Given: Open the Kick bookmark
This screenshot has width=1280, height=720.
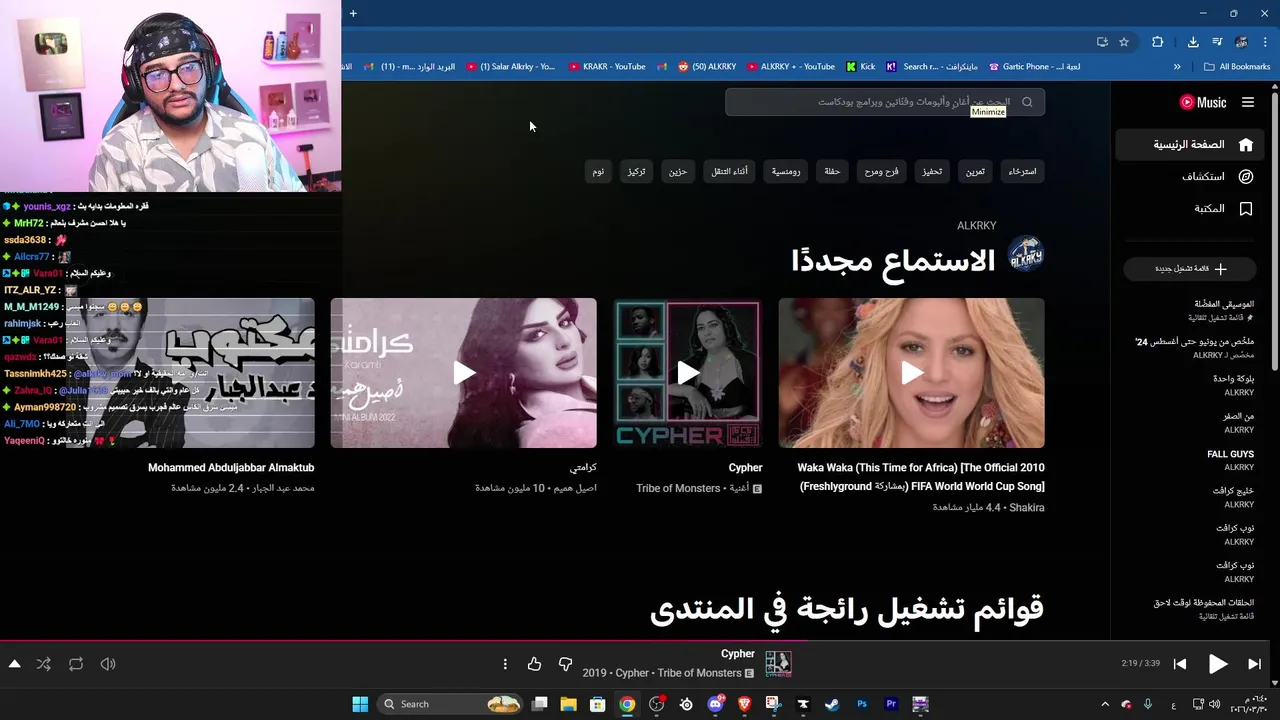Looking at the screenshot, I should tap(860, 67).
